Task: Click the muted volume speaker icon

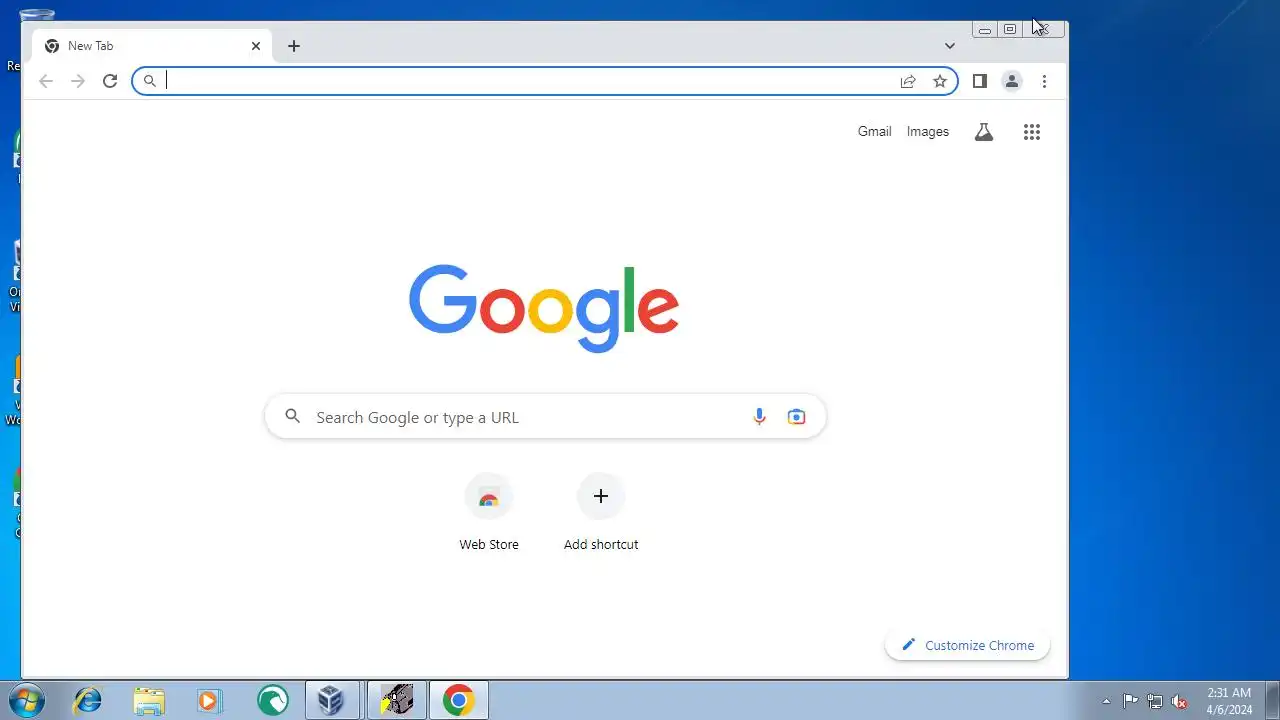Action: (x=1180, y=701)
